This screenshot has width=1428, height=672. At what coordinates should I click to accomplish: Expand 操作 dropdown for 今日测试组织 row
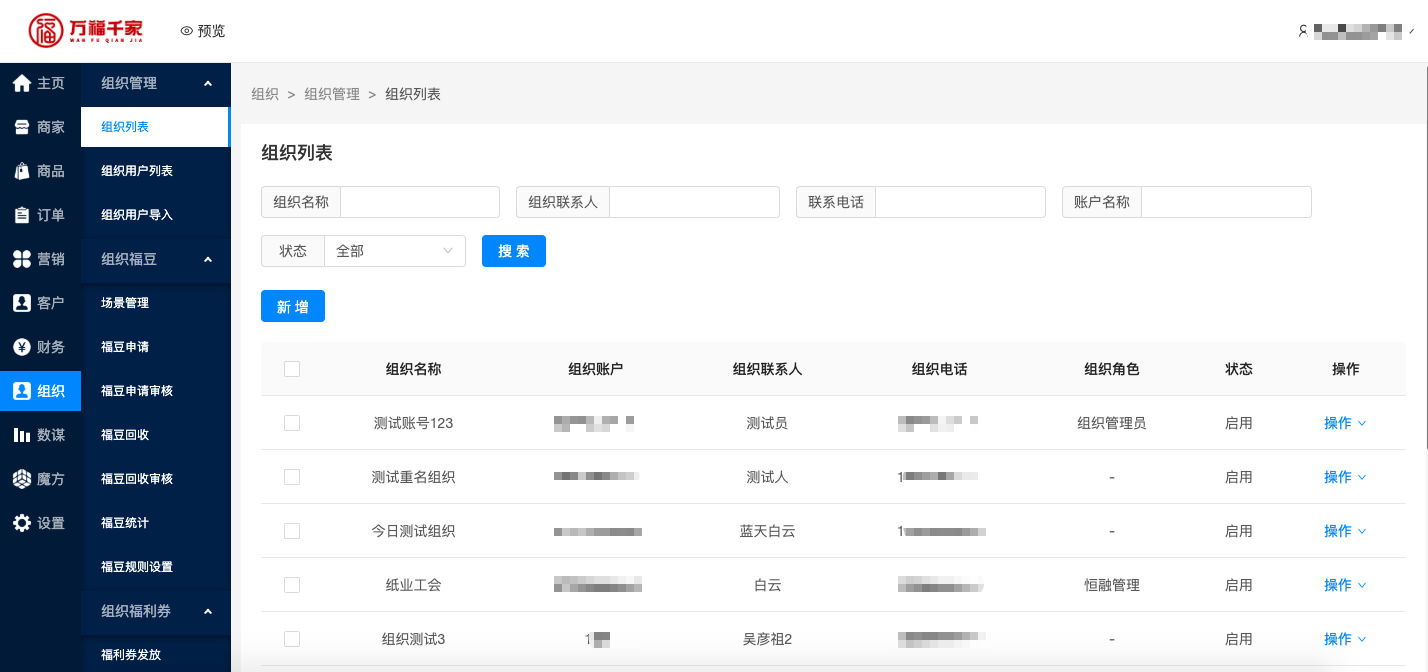coord(1344,531)
